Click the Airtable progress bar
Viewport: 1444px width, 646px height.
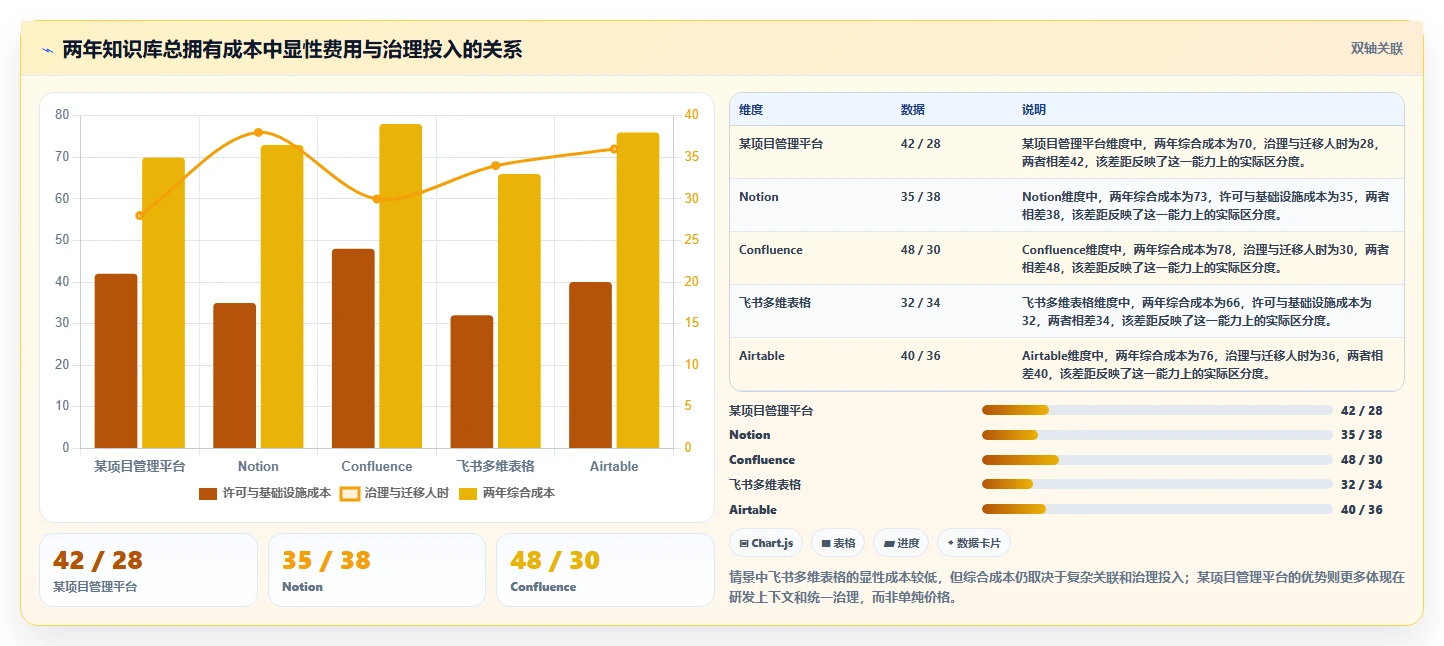point(1157,509)
